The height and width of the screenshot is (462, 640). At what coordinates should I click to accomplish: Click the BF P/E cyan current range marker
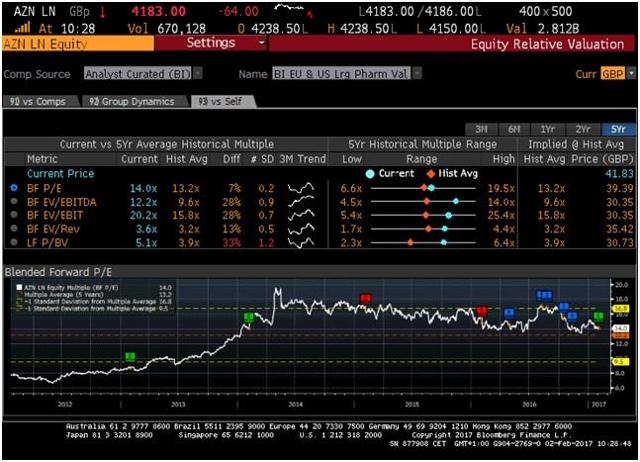[431, 188]
